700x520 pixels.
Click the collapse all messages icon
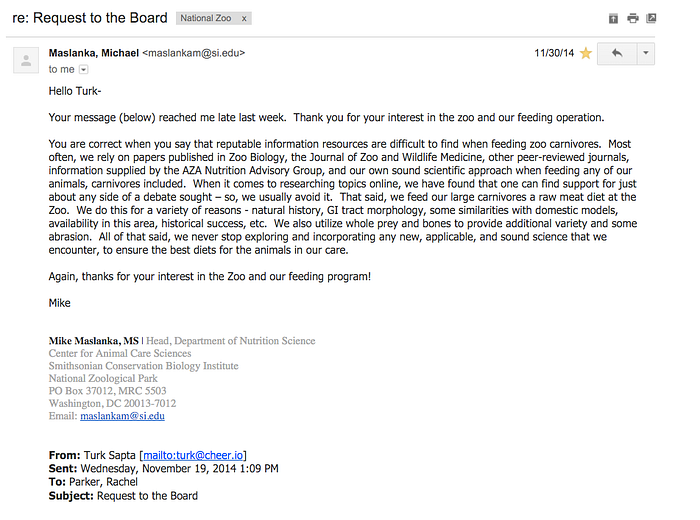coord(613,18)
